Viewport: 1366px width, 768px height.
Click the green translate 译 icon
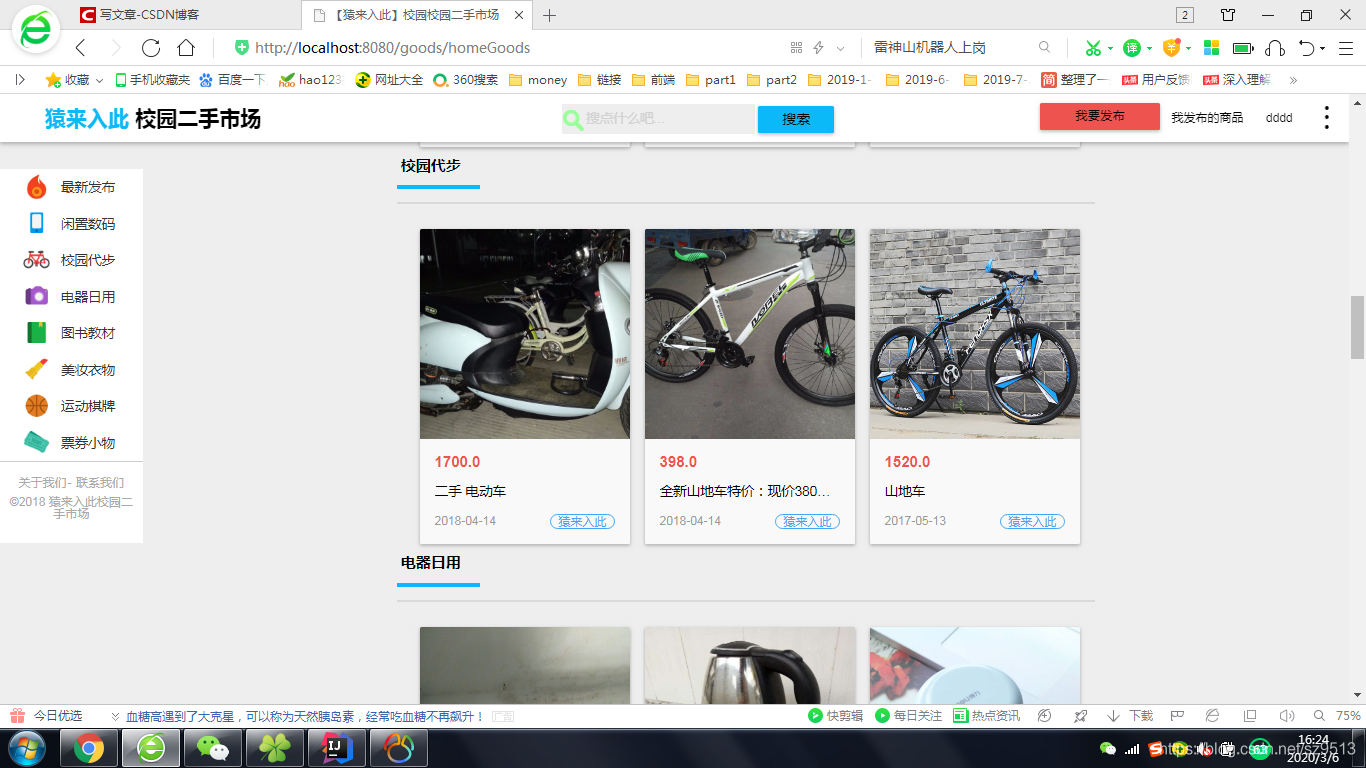[1131, 48]
